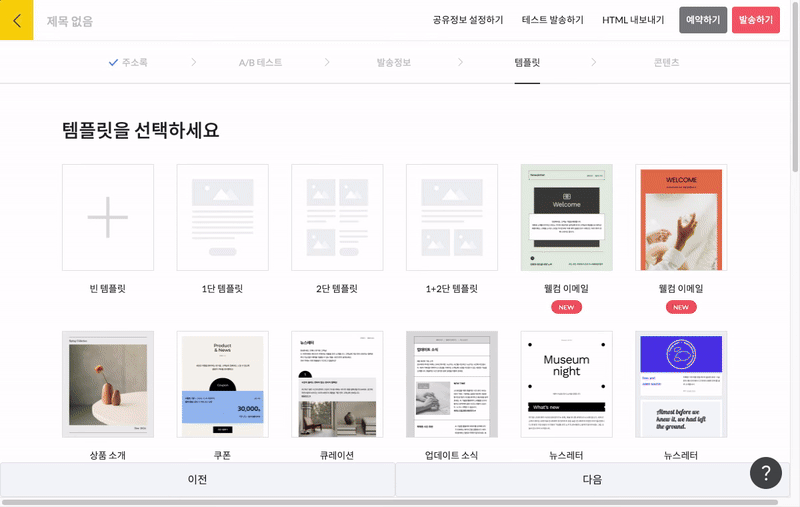Pick the 업데이트 소식 template thumbnail
This screenshot has height=507, width=800.
coord(451,384)
